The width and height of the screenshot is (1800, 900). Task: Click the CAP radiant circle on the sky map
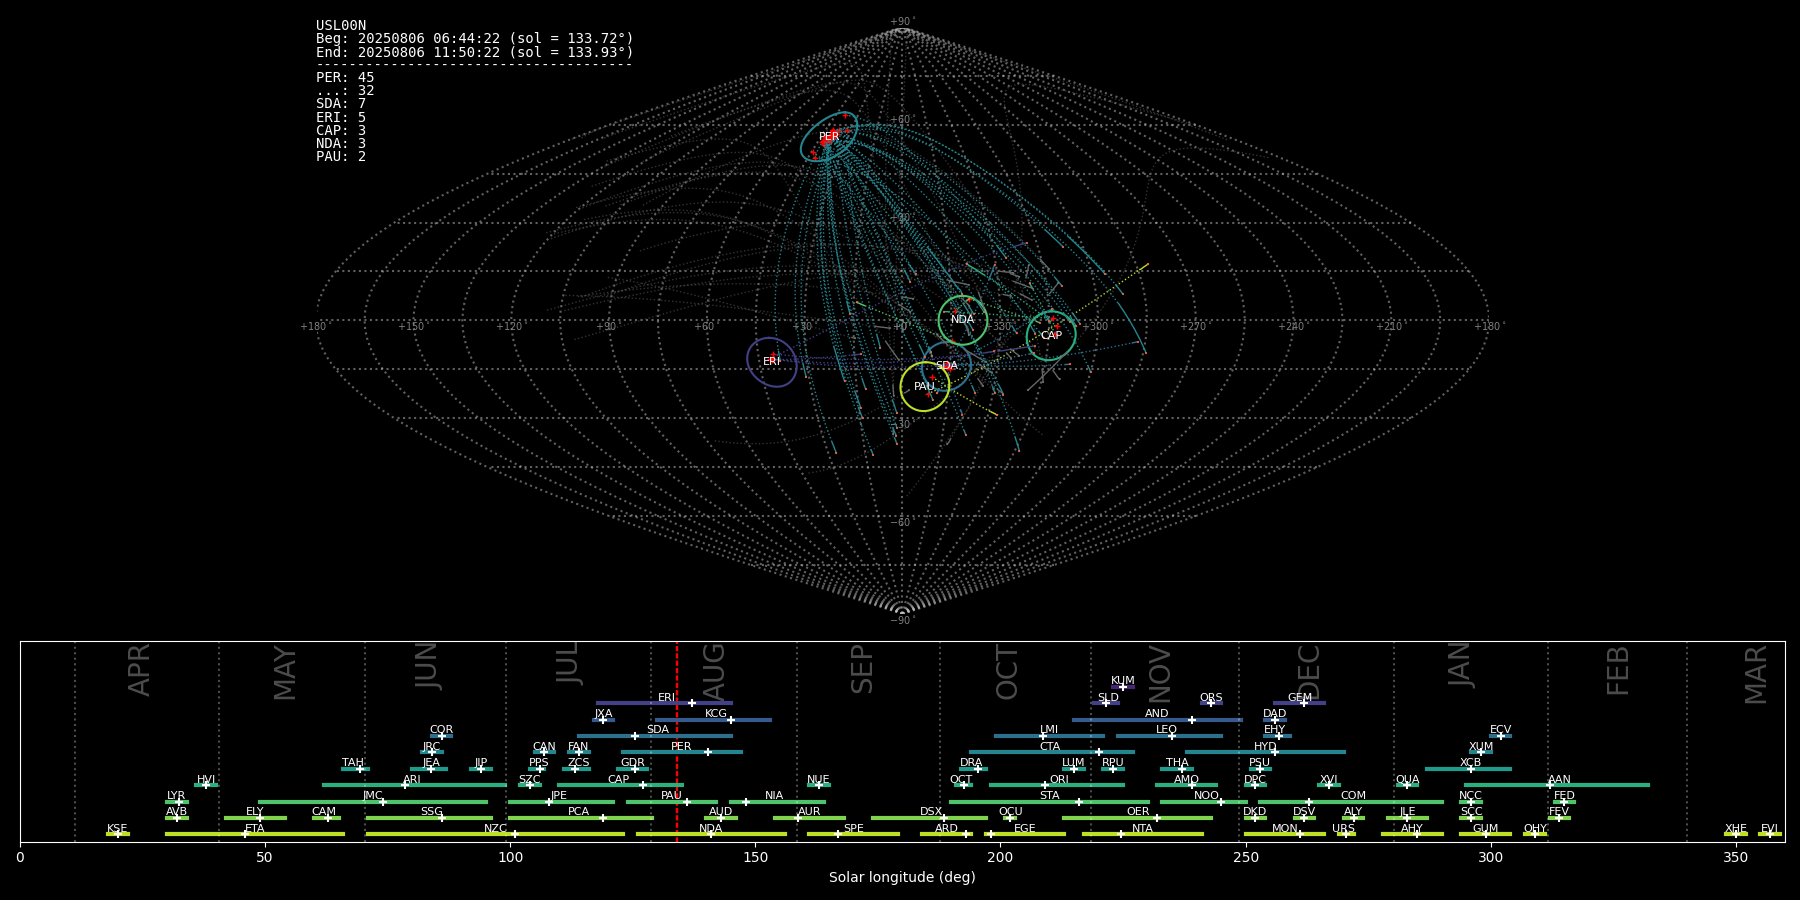[1051, 335]
